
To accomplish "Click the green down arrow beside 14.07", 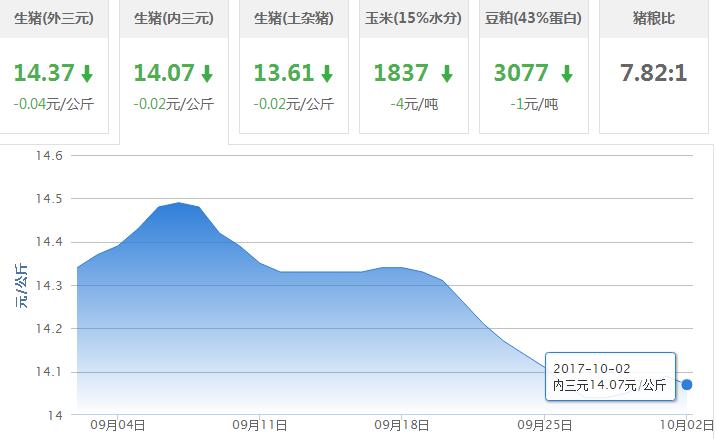I will pos(207,74).
